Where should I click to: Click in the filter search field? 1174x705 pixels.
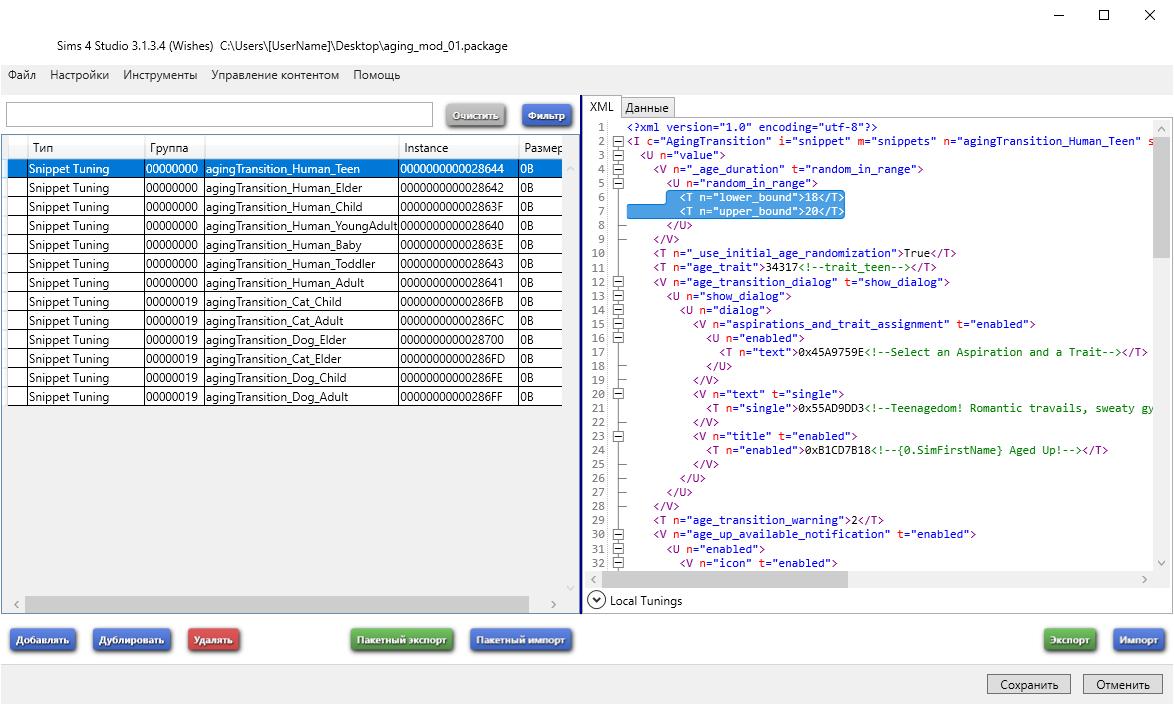point(219,114)
